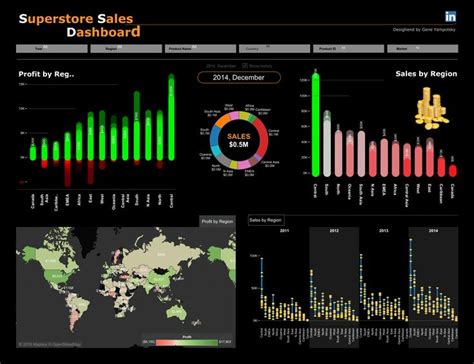The image size is (474, 364).
Task: Click Australia on the profit map
Action: 176,312
